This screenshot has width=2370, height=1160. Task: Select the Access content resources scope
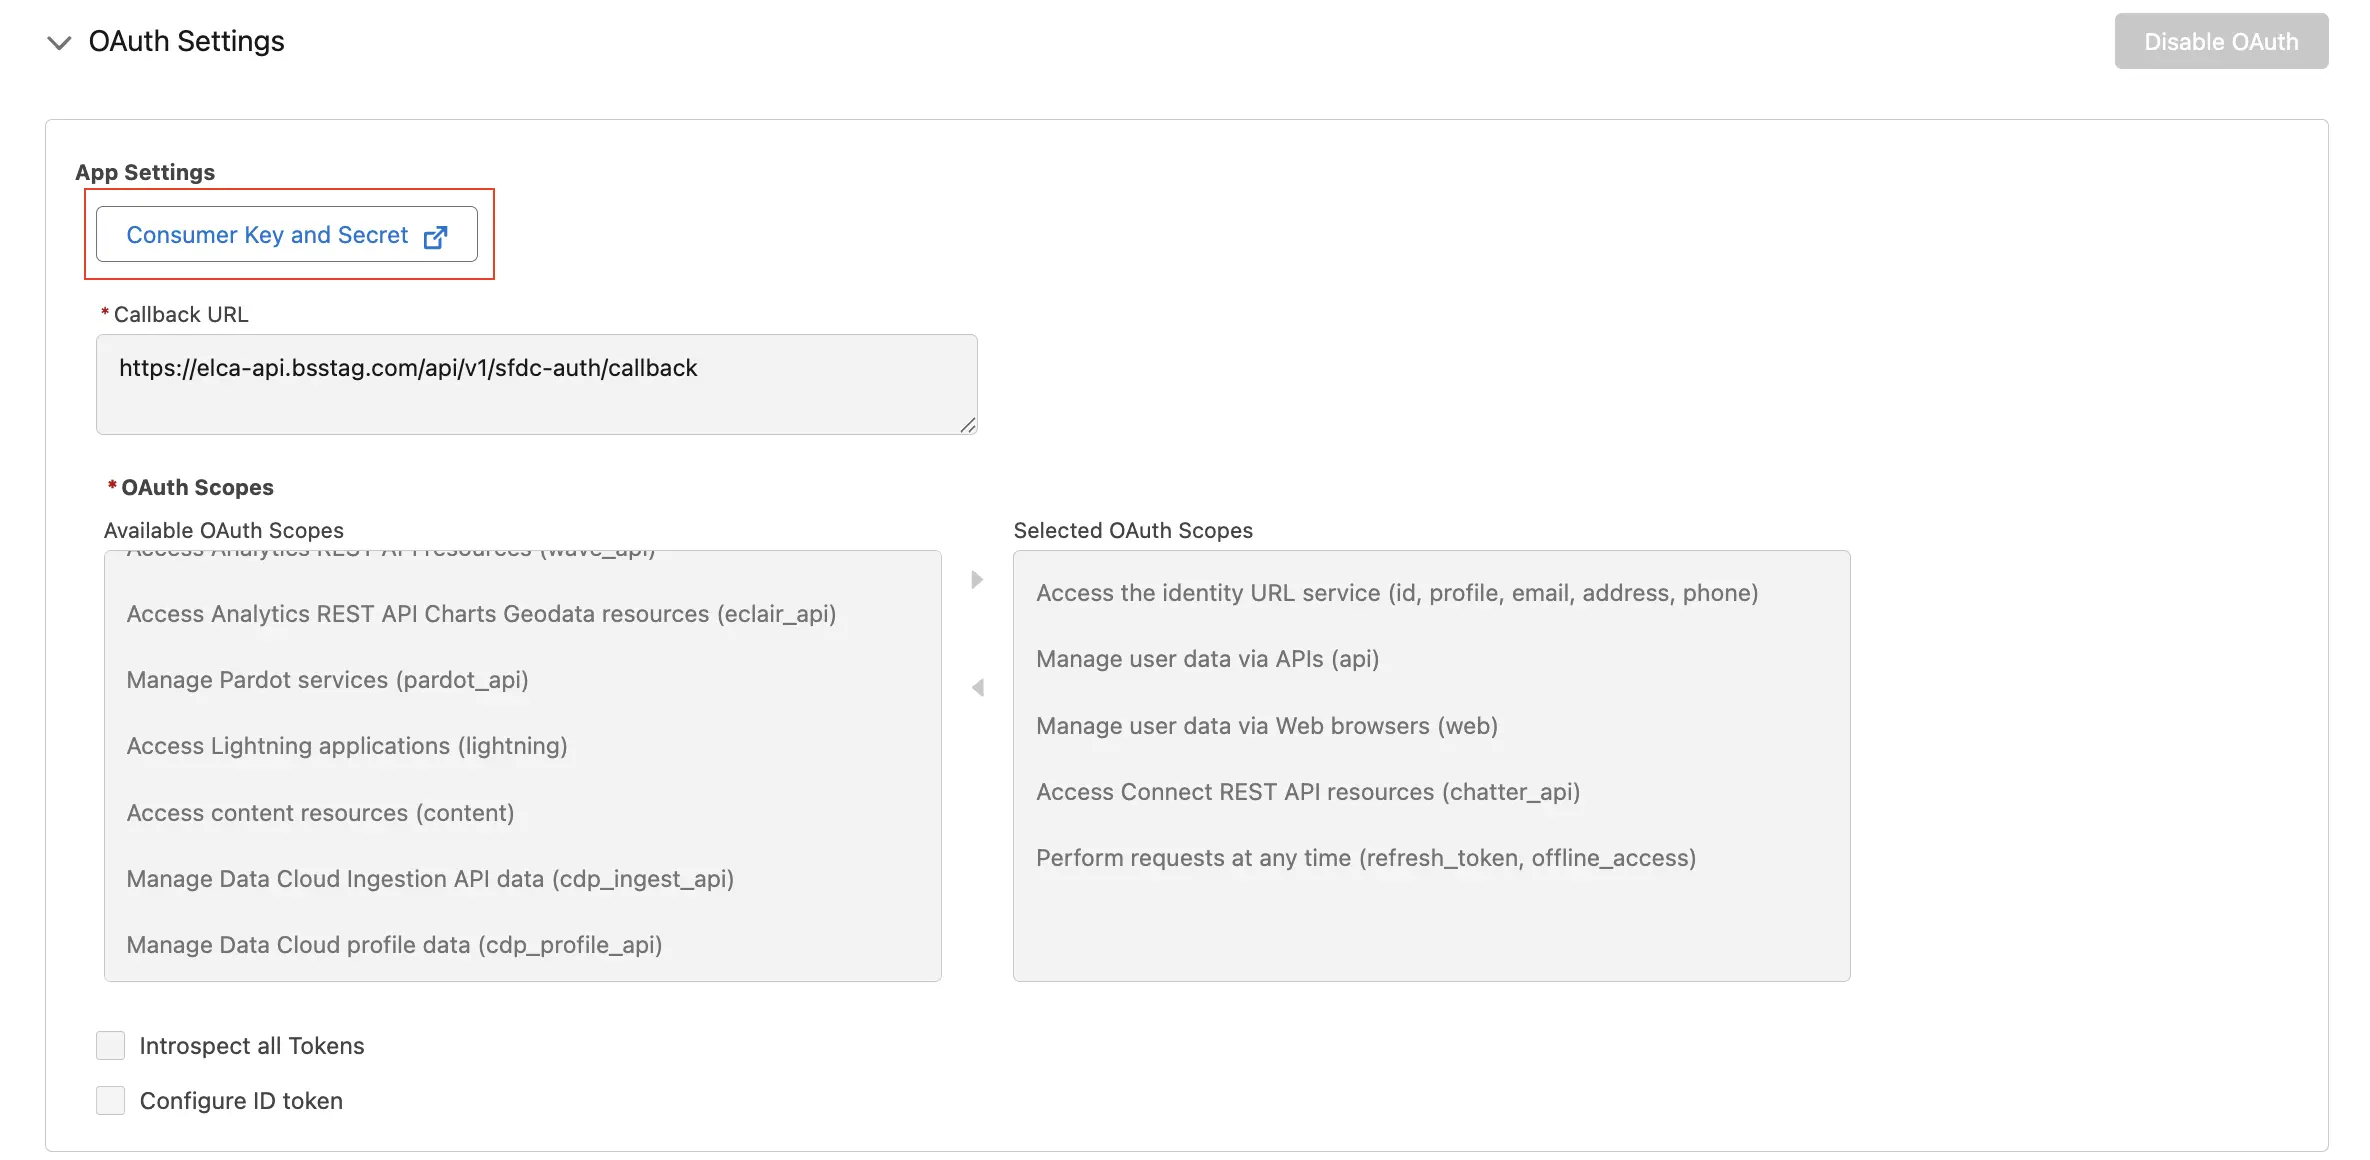[x=320, y=813]
